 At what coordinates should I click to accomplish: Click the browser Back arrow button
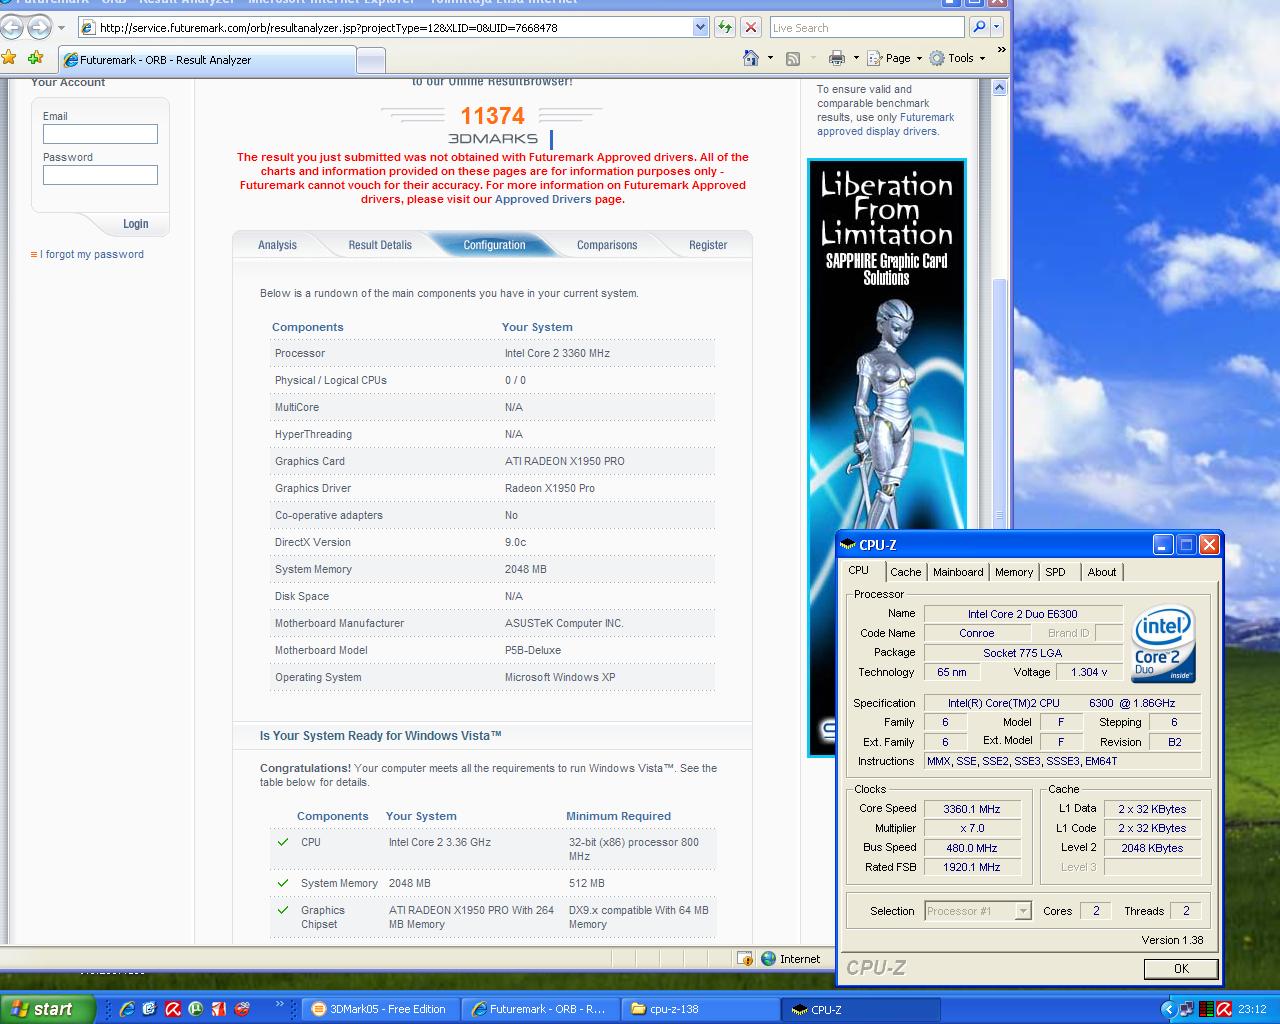coord(11,27)
